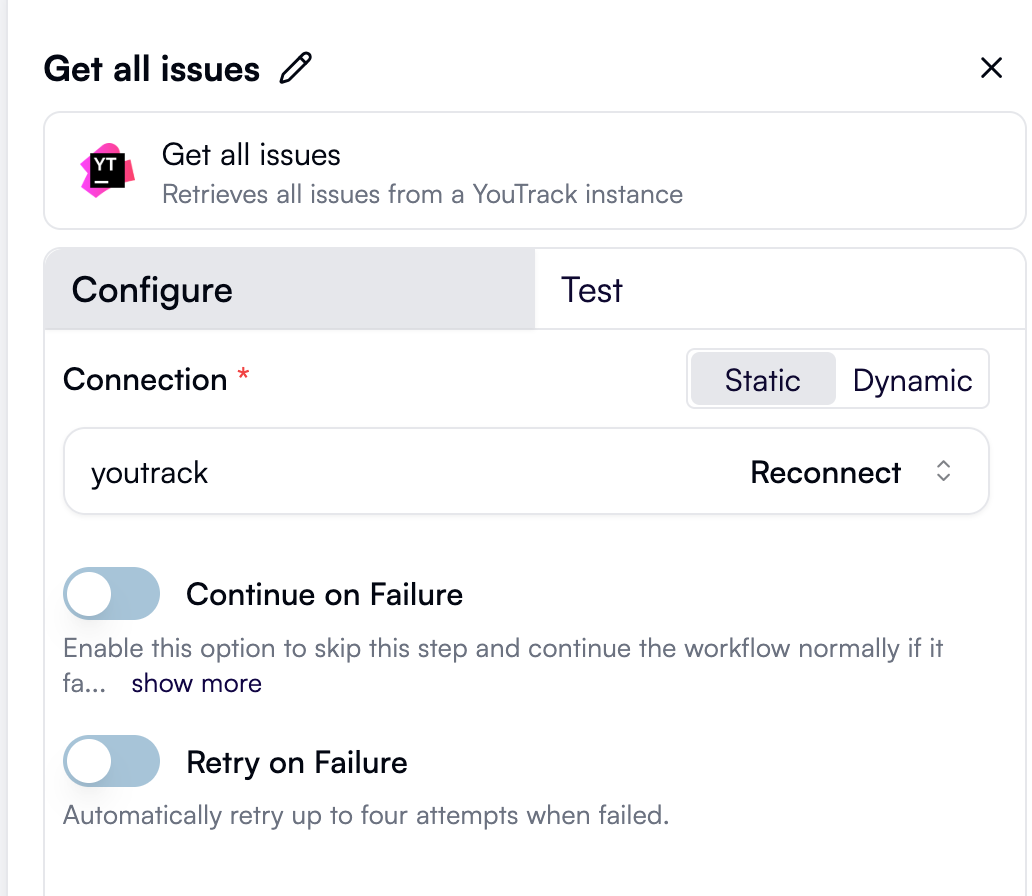The width and height of the screenshot is (1032, 896).
Task: Switch connection mode to Dynamic
Action: point(912,380)
